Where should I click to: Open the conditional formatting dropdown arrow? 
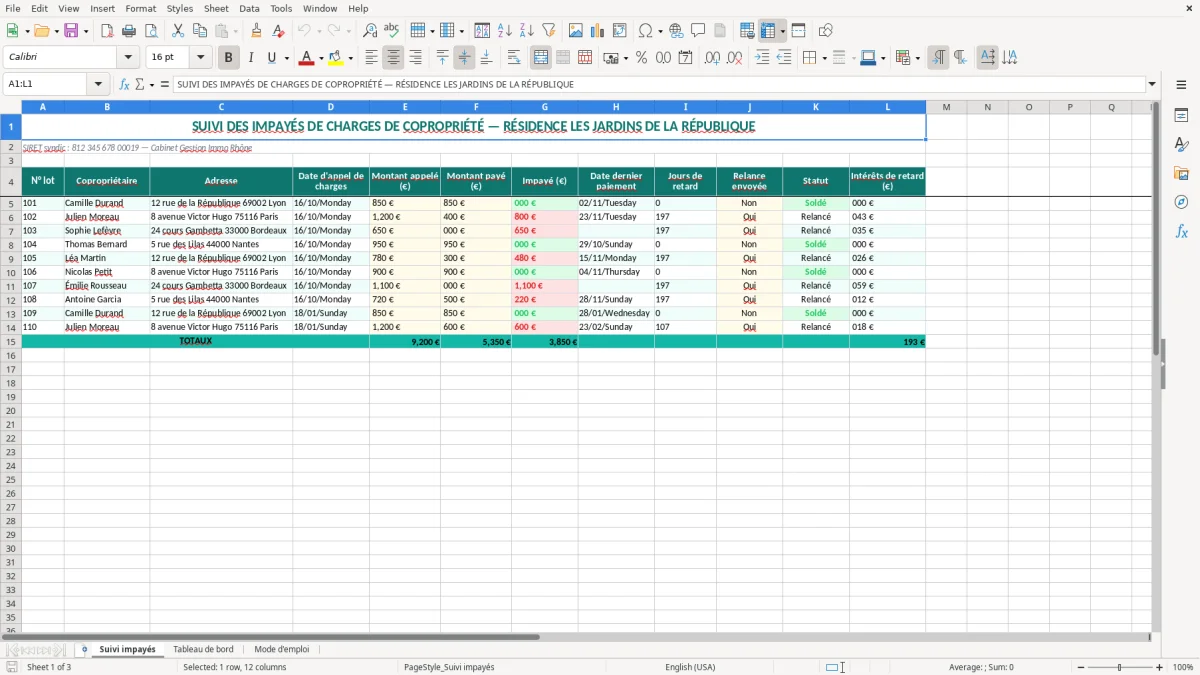pyautogui.click(x=918, y=58)
